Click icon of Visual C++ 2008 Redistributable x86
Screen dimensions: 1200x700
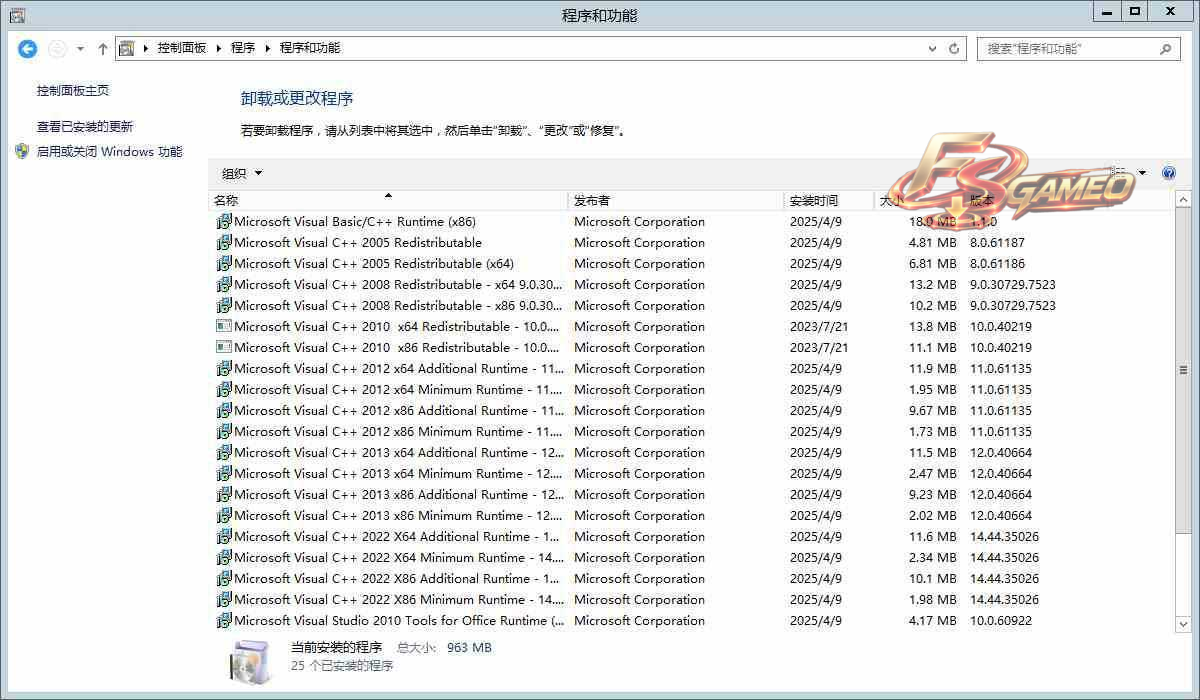click(224, 306)
